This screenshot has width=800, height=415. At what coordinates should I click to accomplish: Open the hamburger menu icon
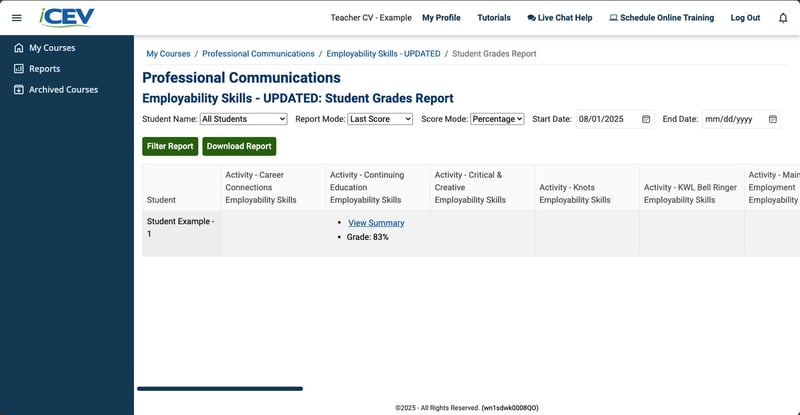point(17,18)
